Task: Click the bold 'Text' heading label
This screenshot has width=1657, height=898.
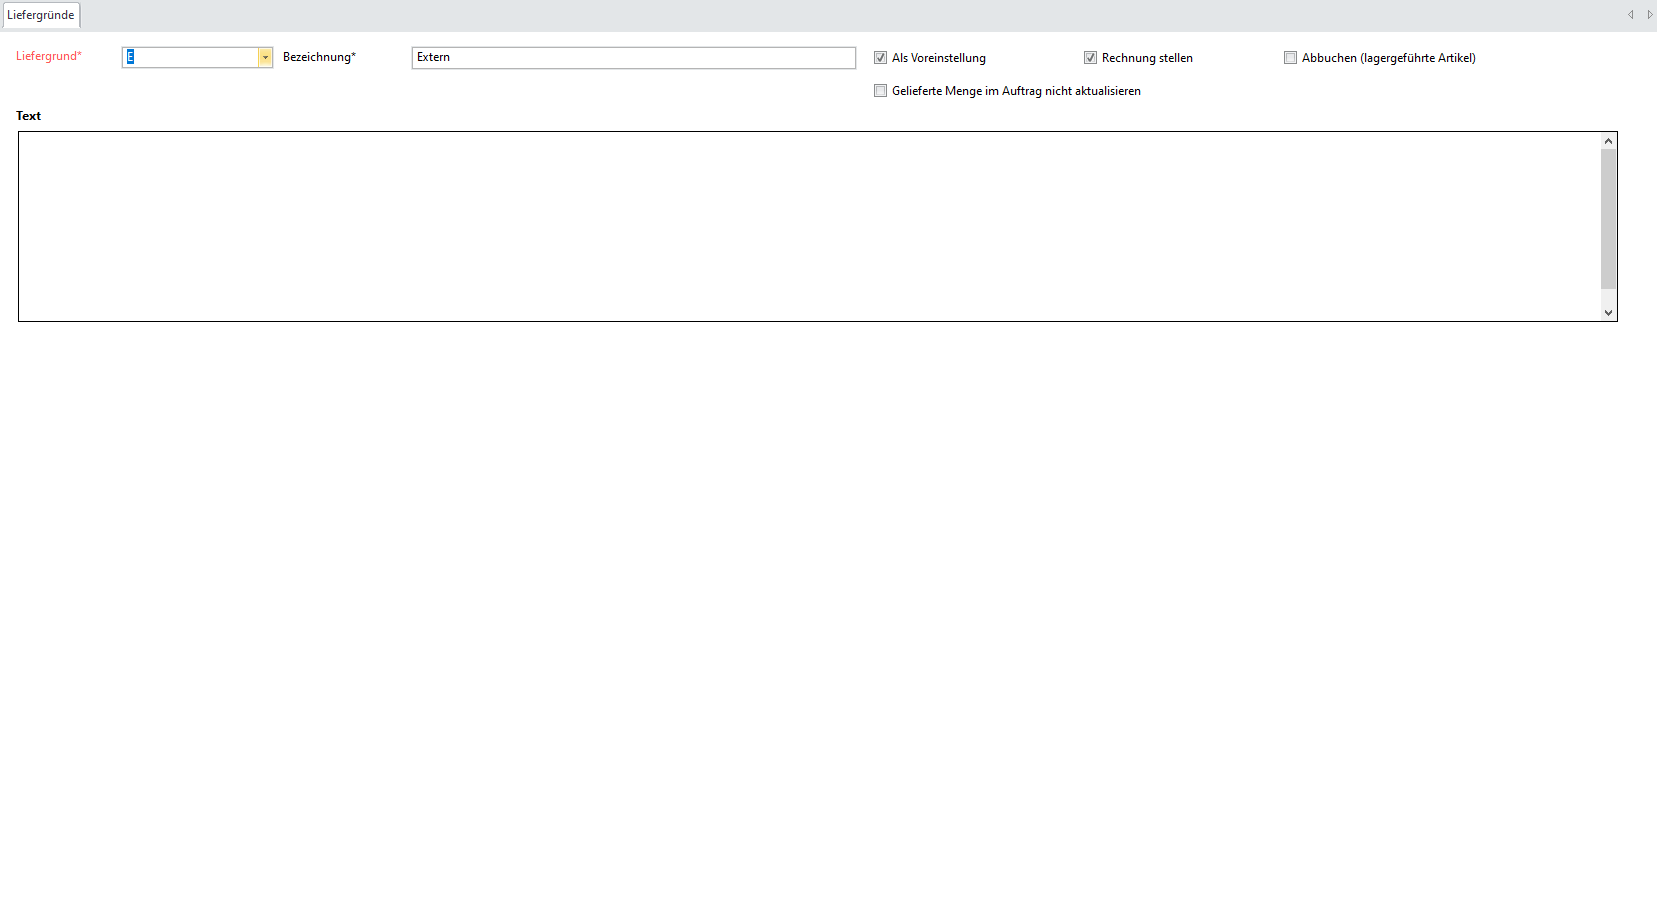Action: pyautogui.click(x=29, y=116)
